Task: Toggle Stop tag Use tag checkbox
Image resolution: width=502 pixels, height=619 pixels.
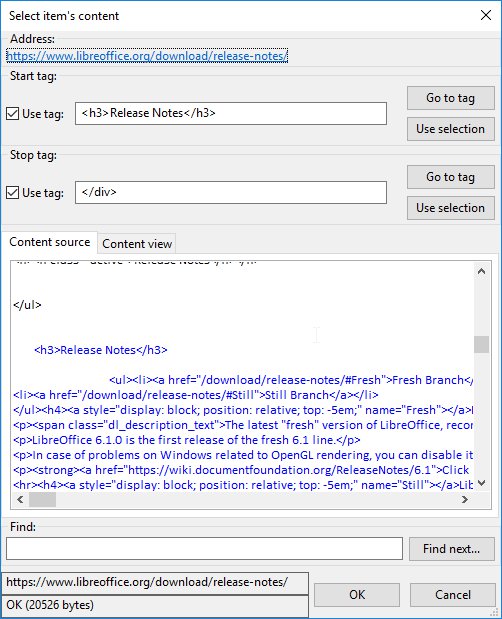Action: [x=13, y=193]
